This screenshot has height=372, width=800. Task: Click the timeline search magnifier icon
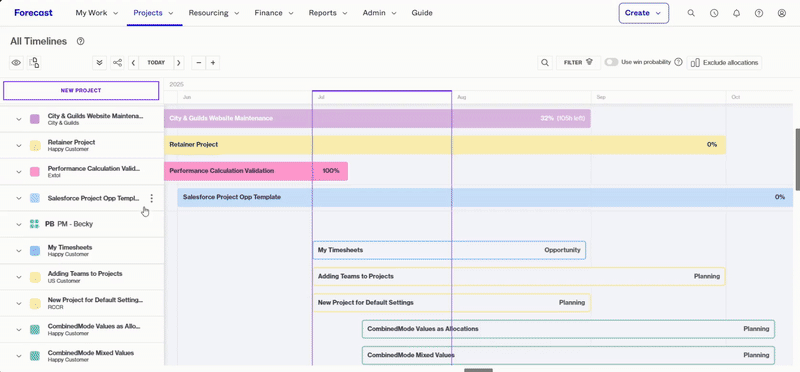[x=545, y=63]
